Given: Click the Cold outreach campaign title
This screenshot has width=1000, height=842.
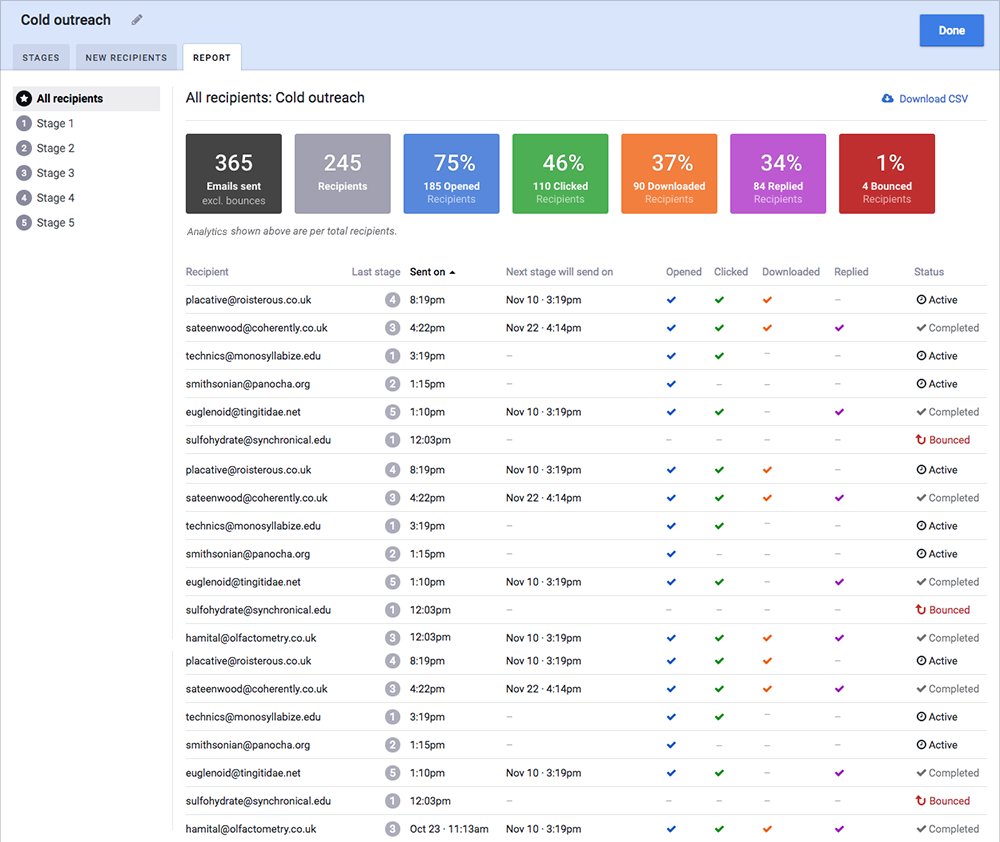Looking at the screenshot, I should point(66,20).
